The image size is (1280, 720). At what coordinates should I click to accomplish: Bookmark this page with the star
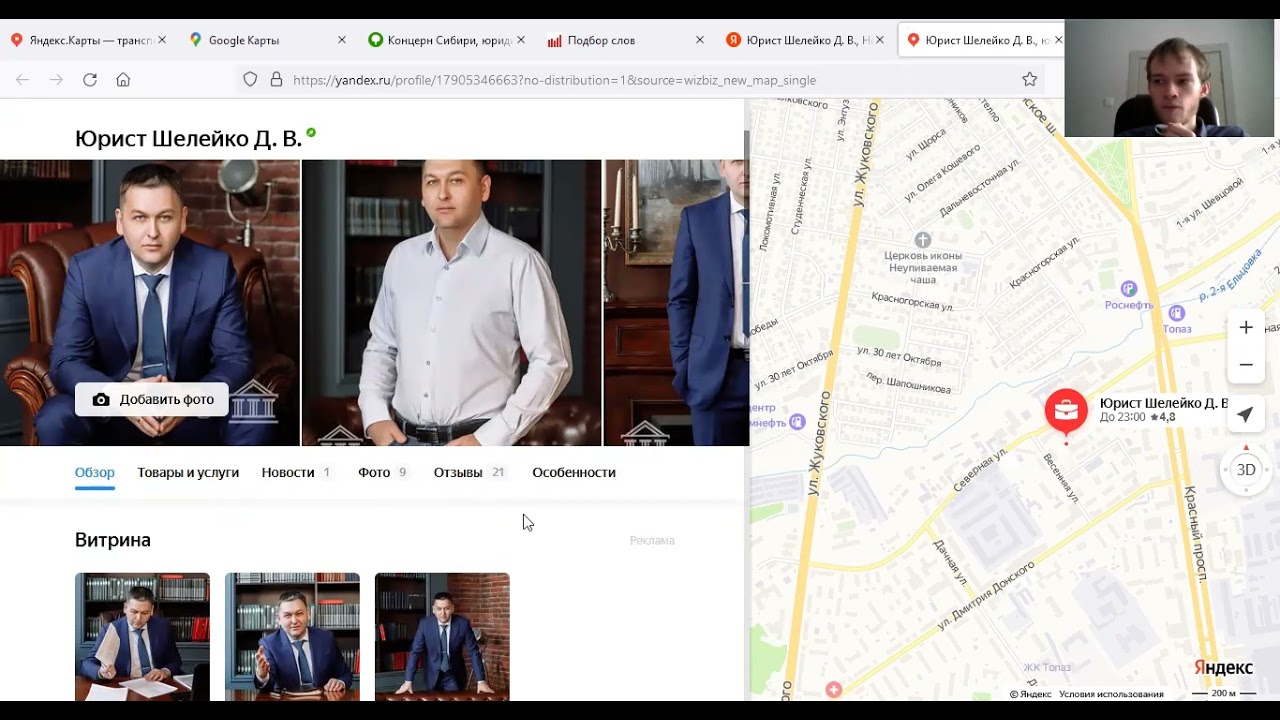1030,79
